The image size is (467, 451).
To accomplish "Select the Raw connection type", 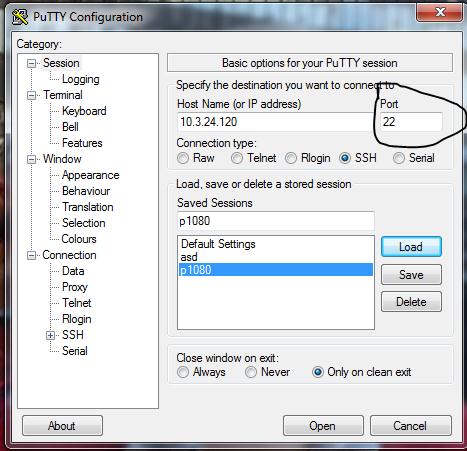I will coord(183,158).
